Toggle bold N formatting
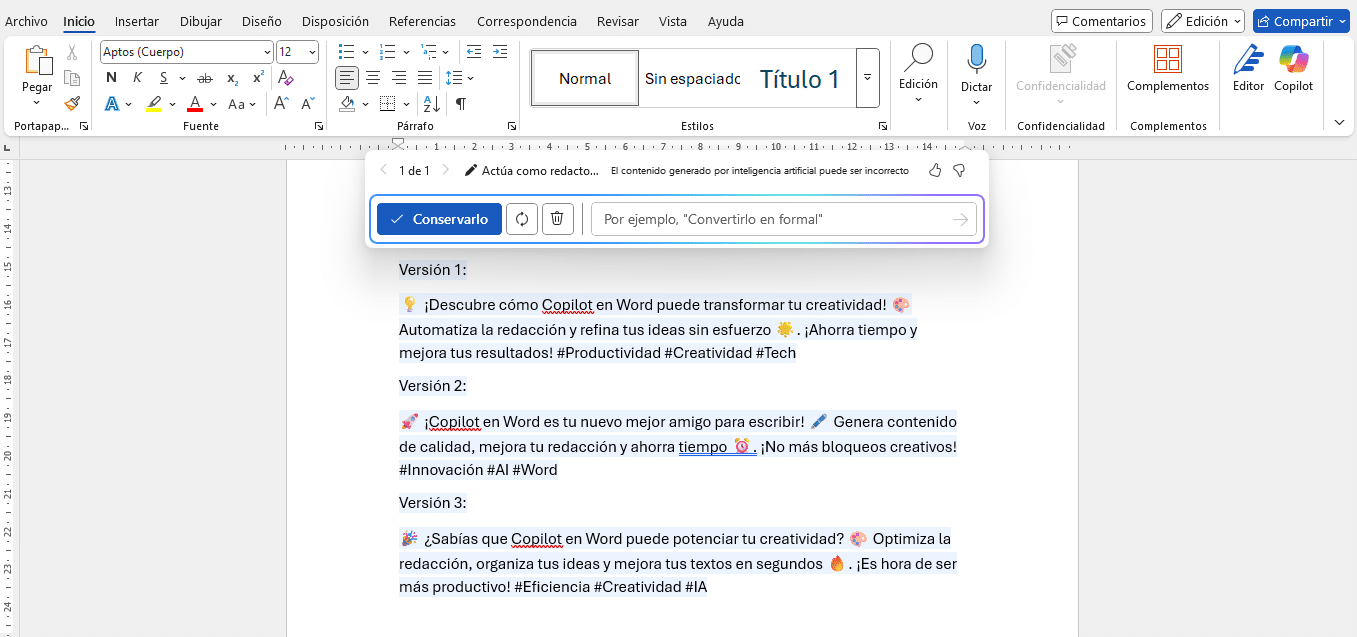This screenshot has height=637, width=1357. [111, 78]
